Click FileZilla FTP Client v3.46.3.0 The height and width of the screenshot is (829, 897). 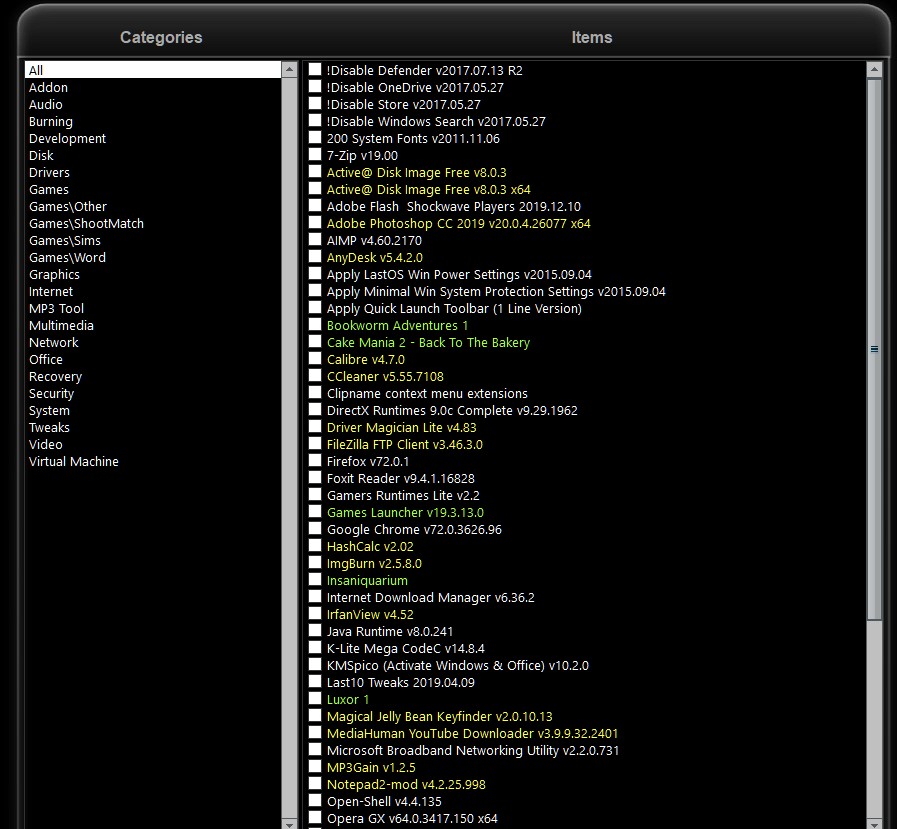click(404, 445)
